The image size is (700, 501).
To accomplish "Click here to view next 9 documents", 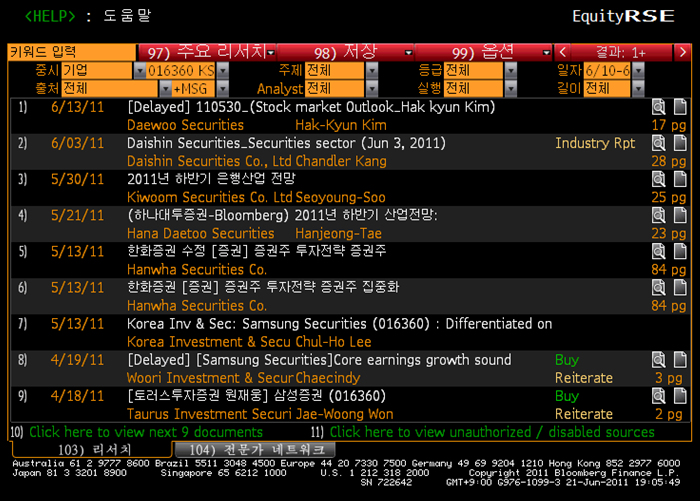I will pos(146,432).
